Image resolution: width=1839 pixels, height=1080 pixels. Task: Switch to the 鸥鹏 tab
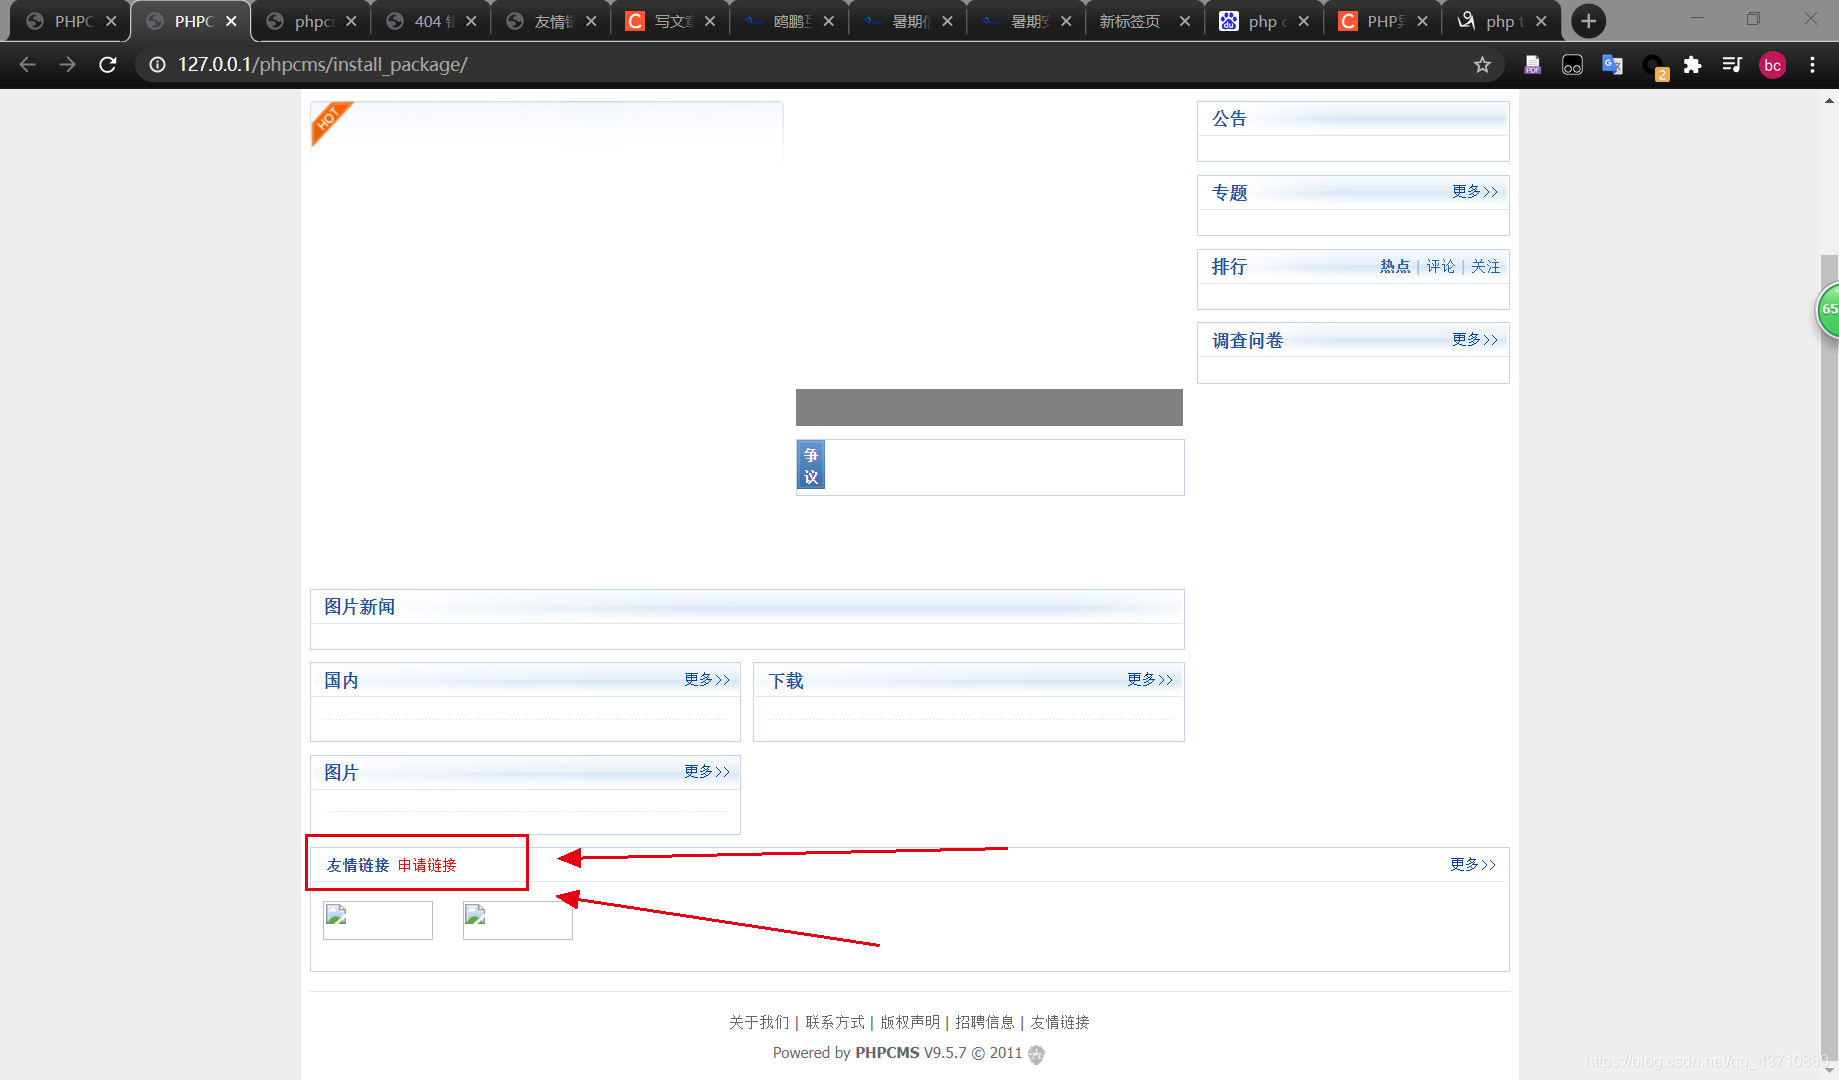[x=788, y=21]
